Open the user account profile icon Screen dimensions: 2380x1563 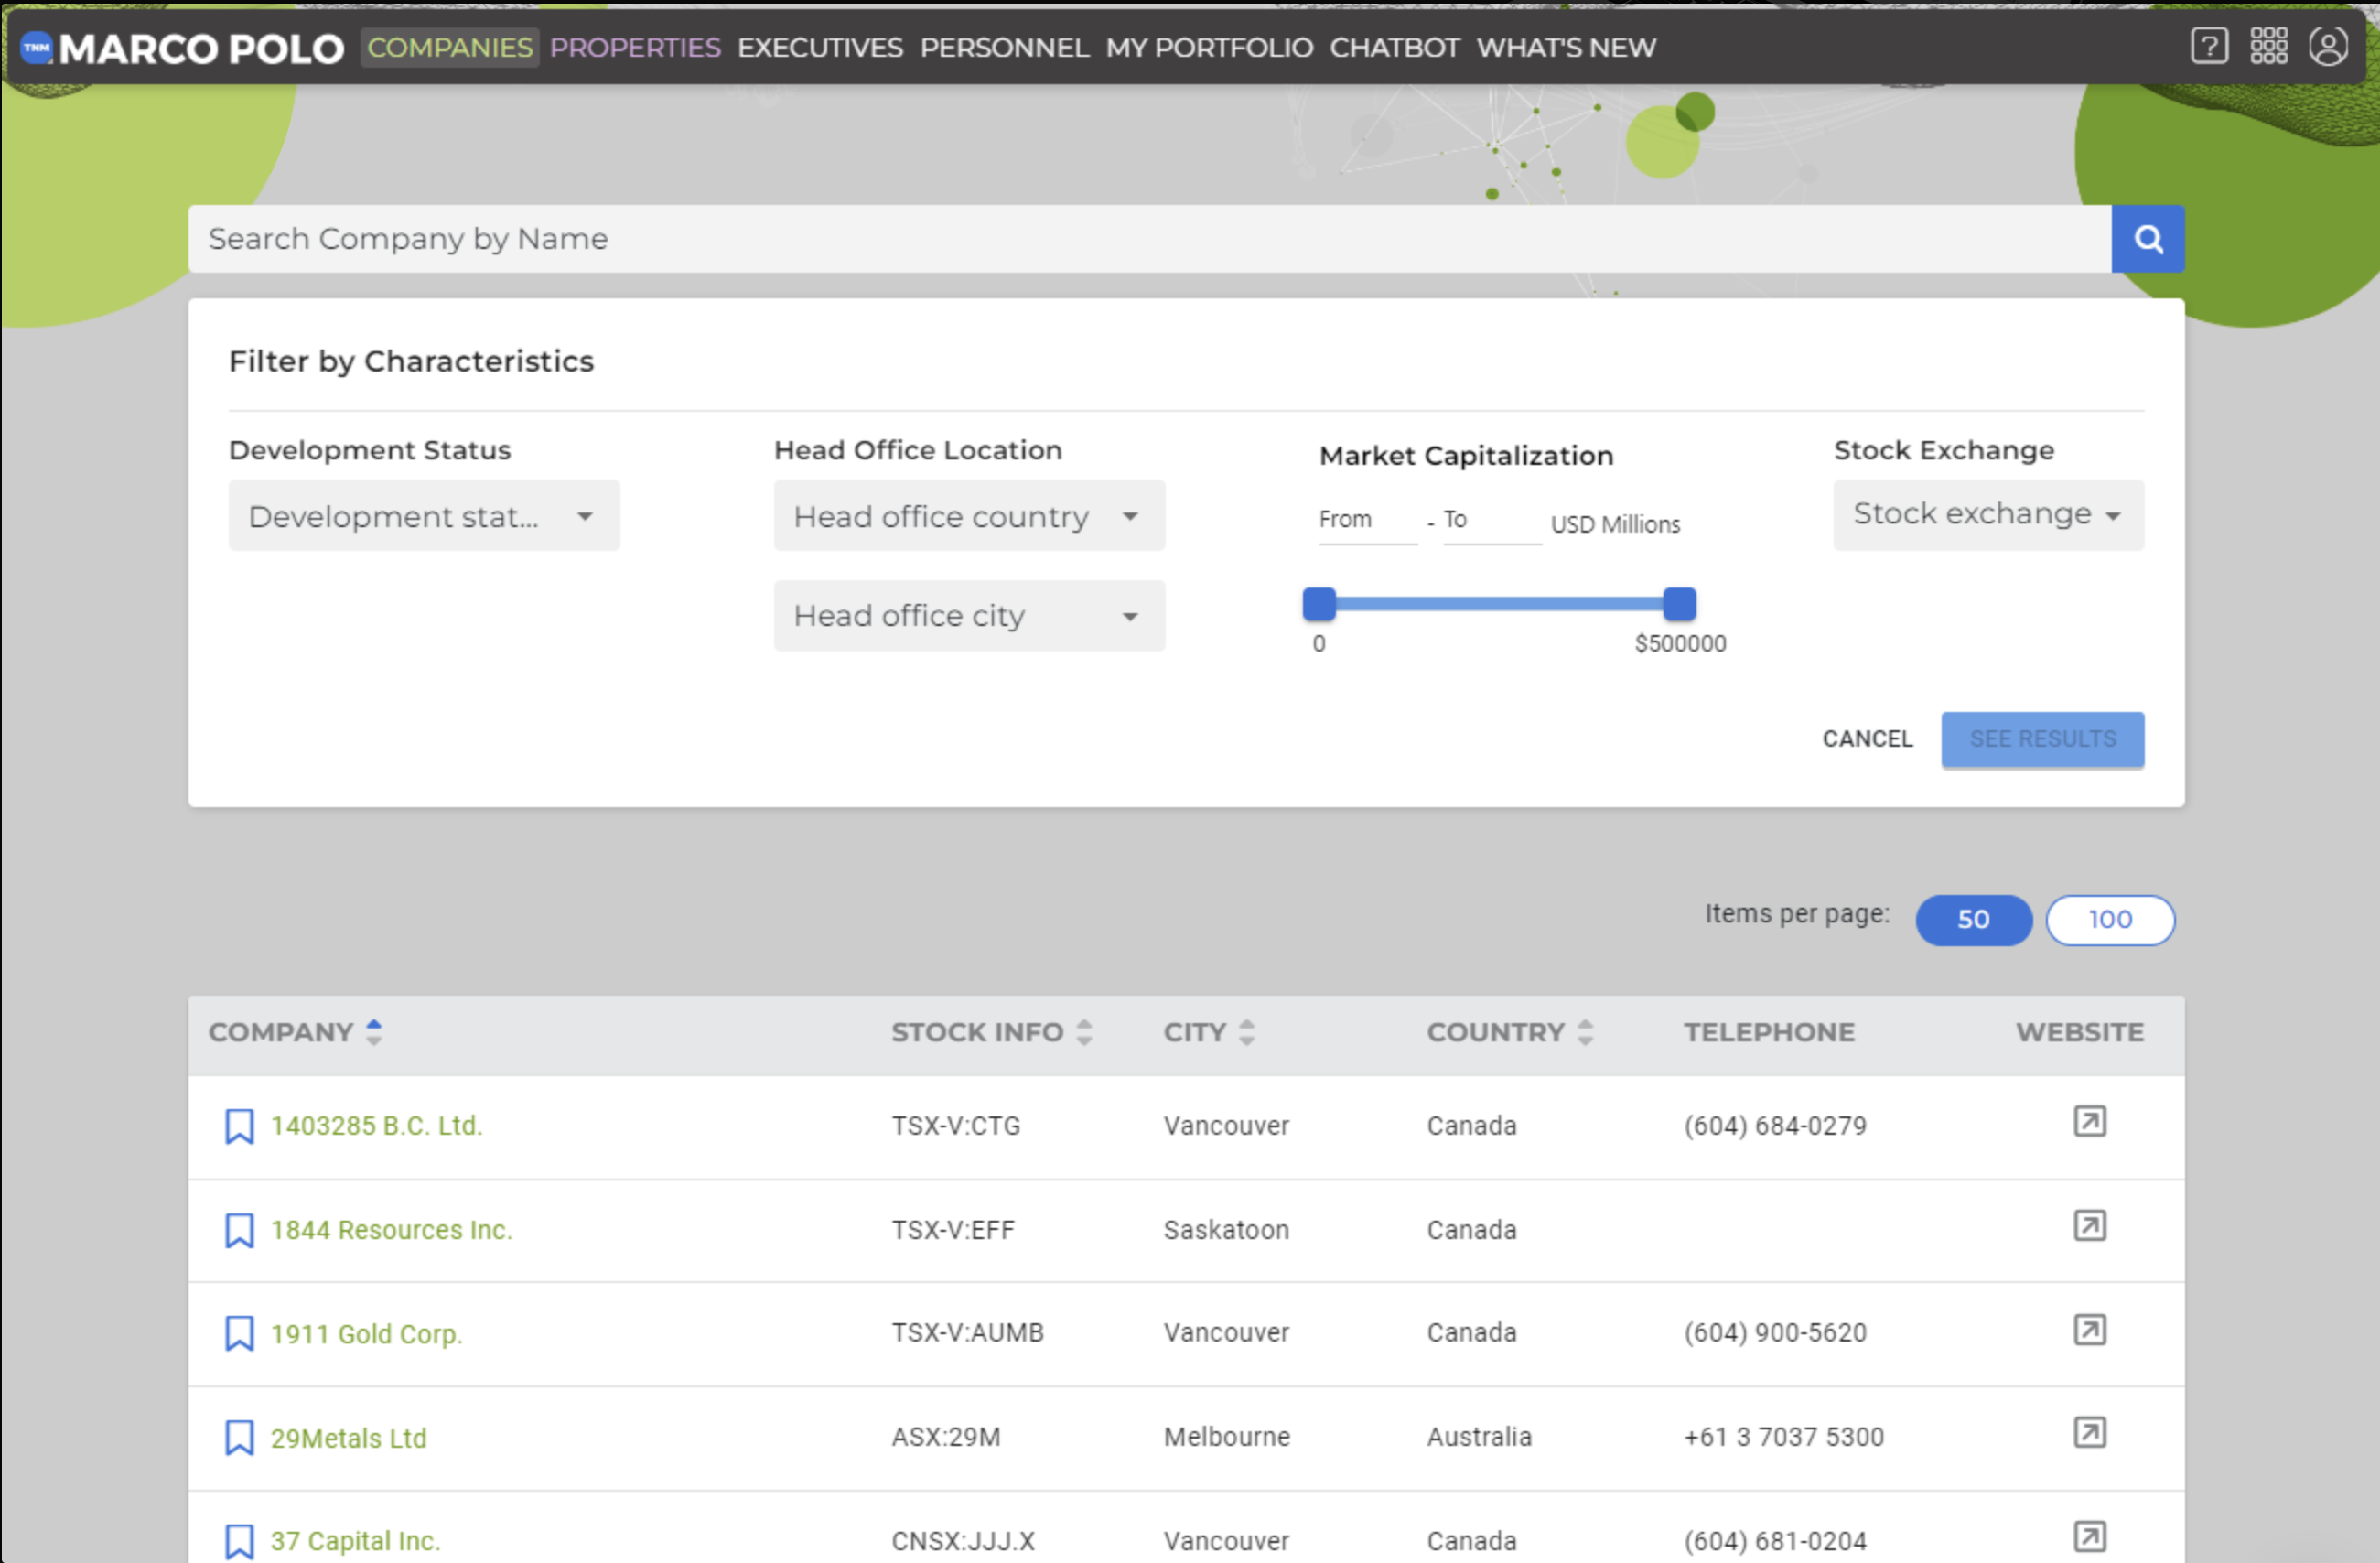[2327, 46]
